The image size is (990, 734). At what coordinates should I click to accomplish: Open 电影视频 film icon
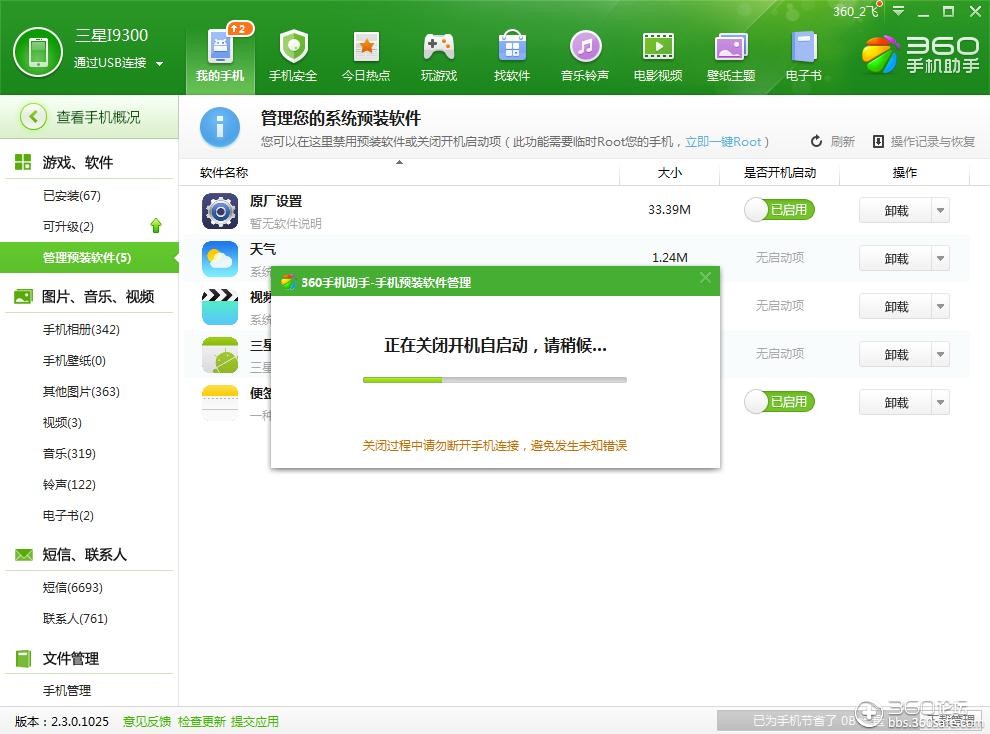[658, 57]
